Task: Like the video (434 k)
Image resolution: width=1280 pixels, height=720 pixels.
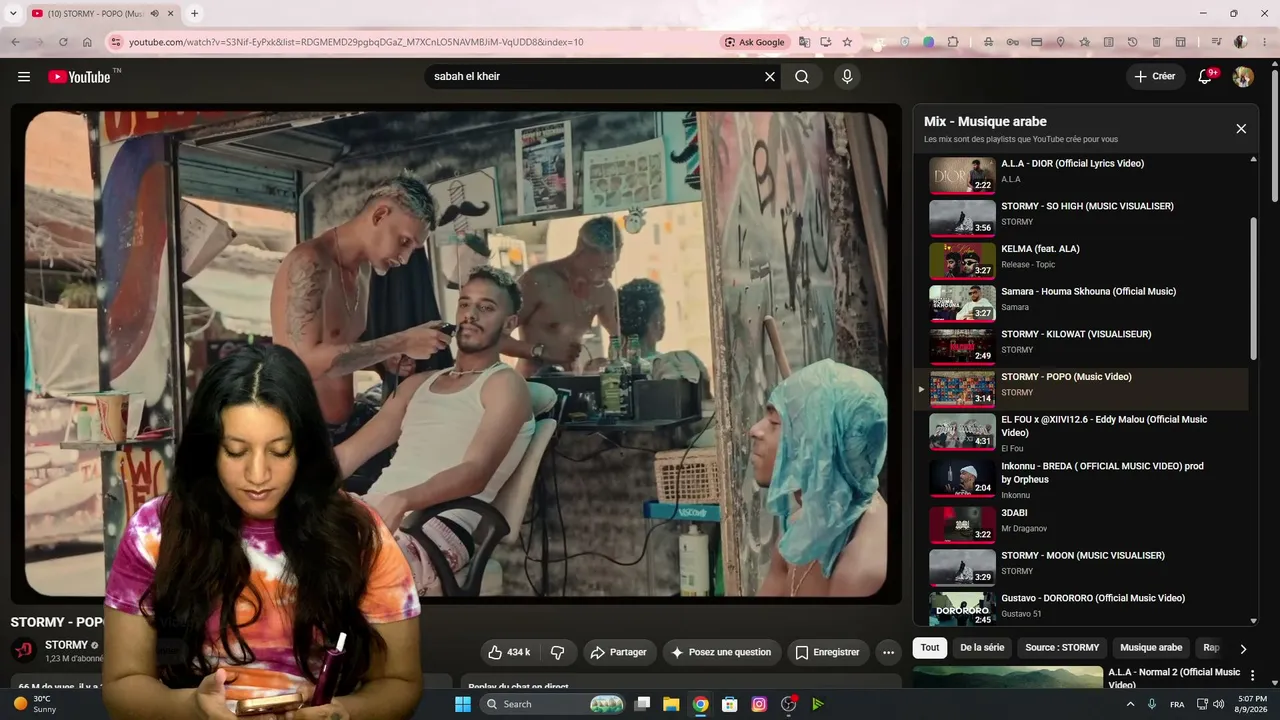Action: coord(510,652)
